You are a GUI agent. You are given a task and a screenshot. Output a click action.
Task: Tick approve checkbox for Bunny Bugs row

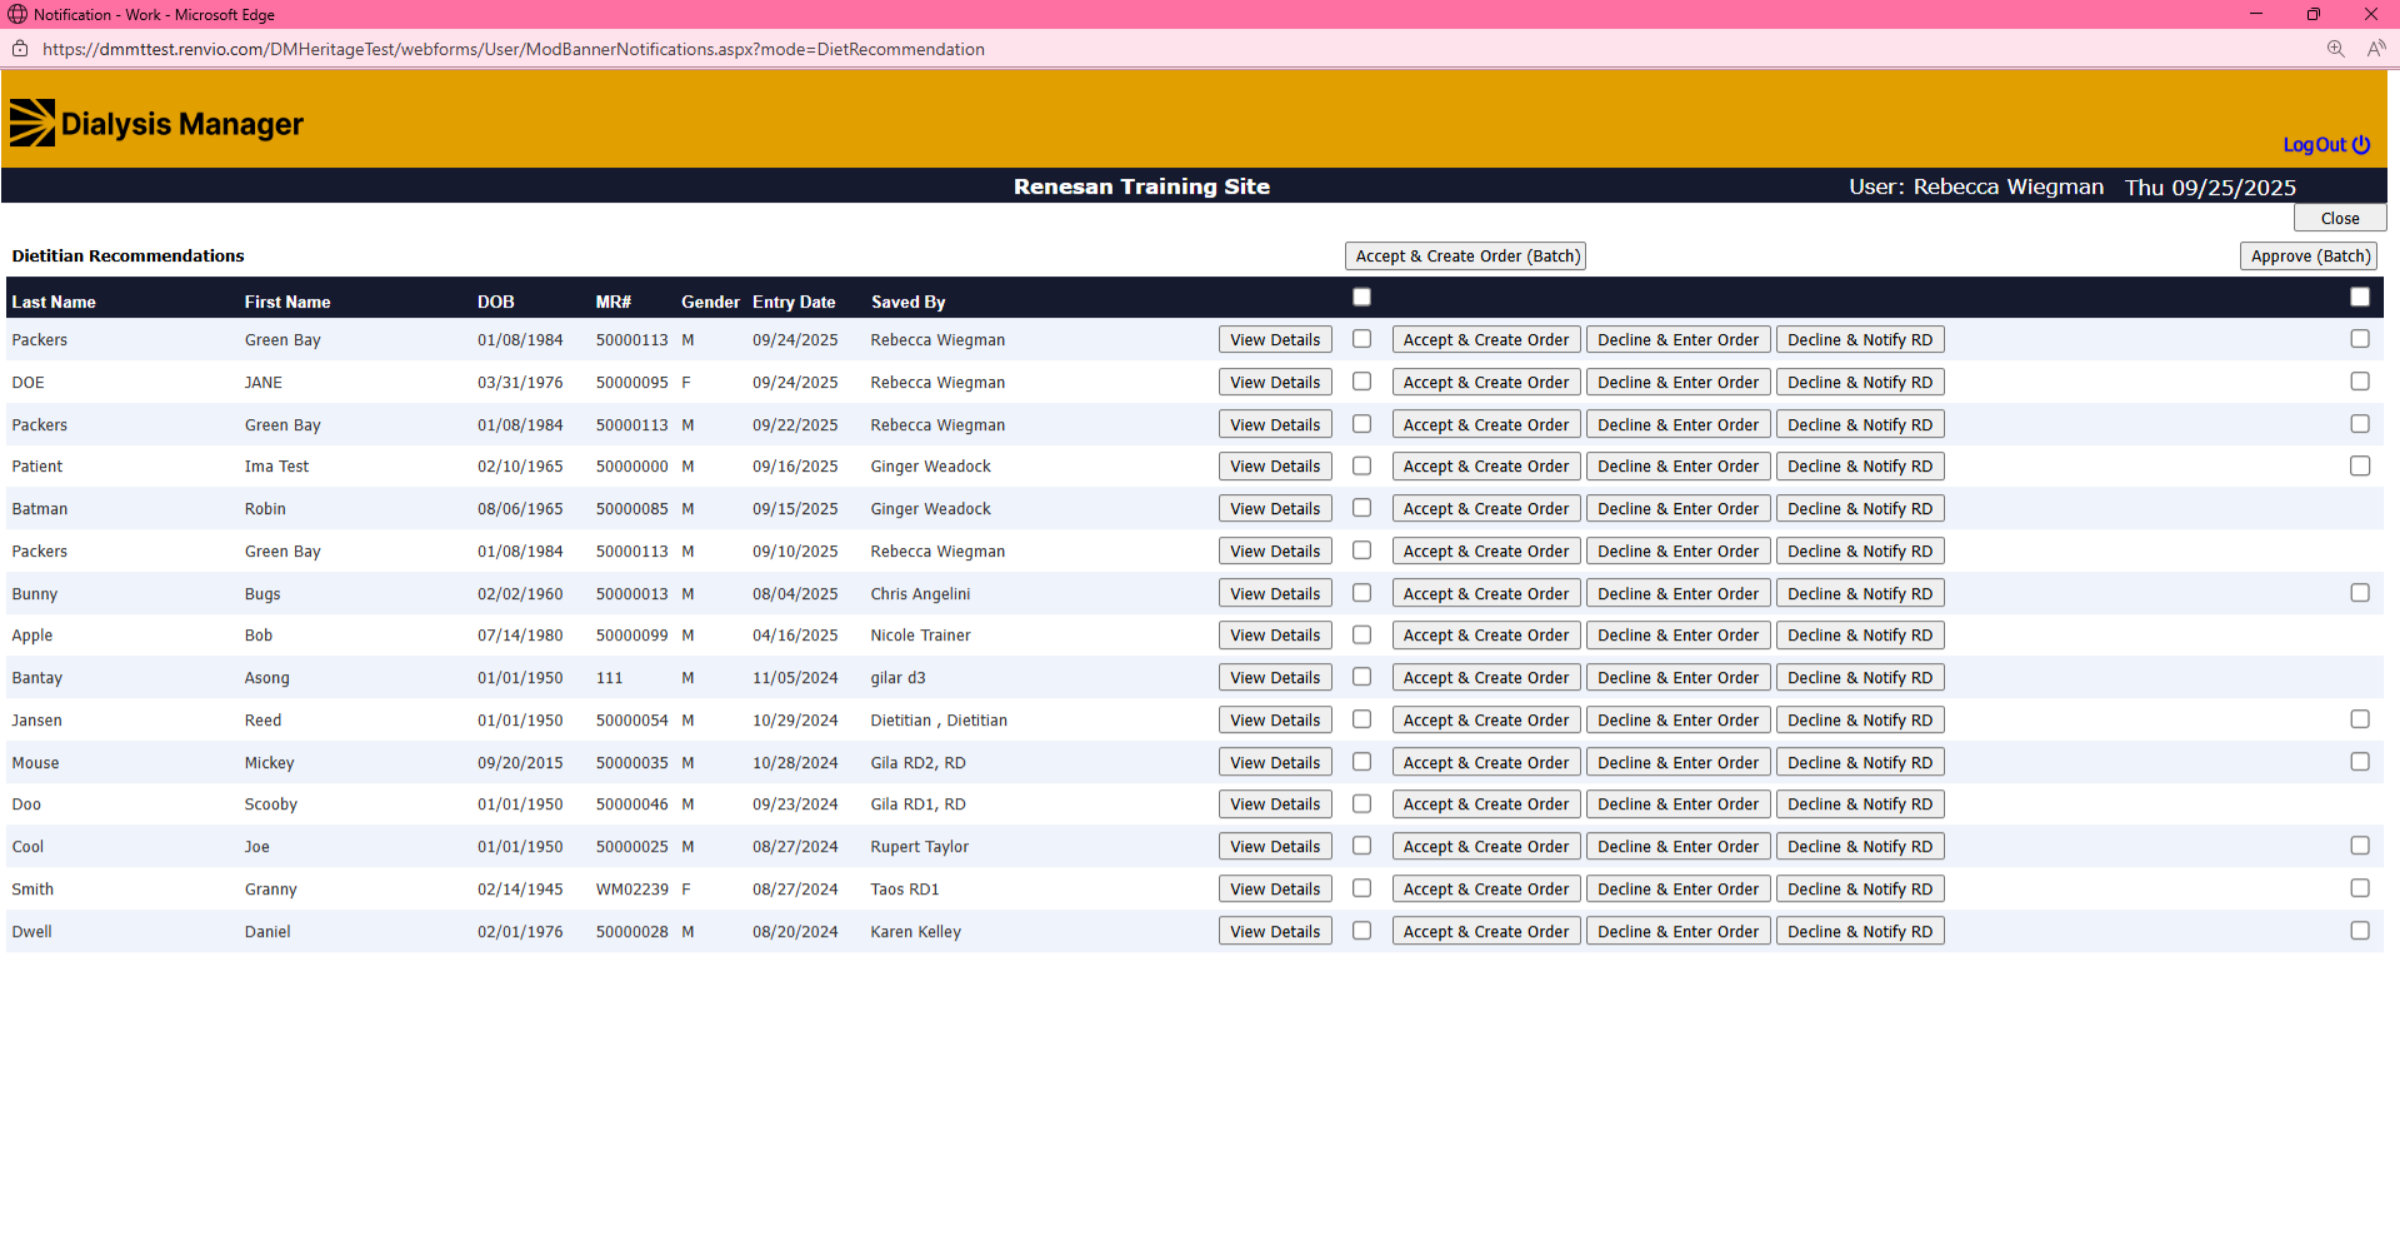2359,593
